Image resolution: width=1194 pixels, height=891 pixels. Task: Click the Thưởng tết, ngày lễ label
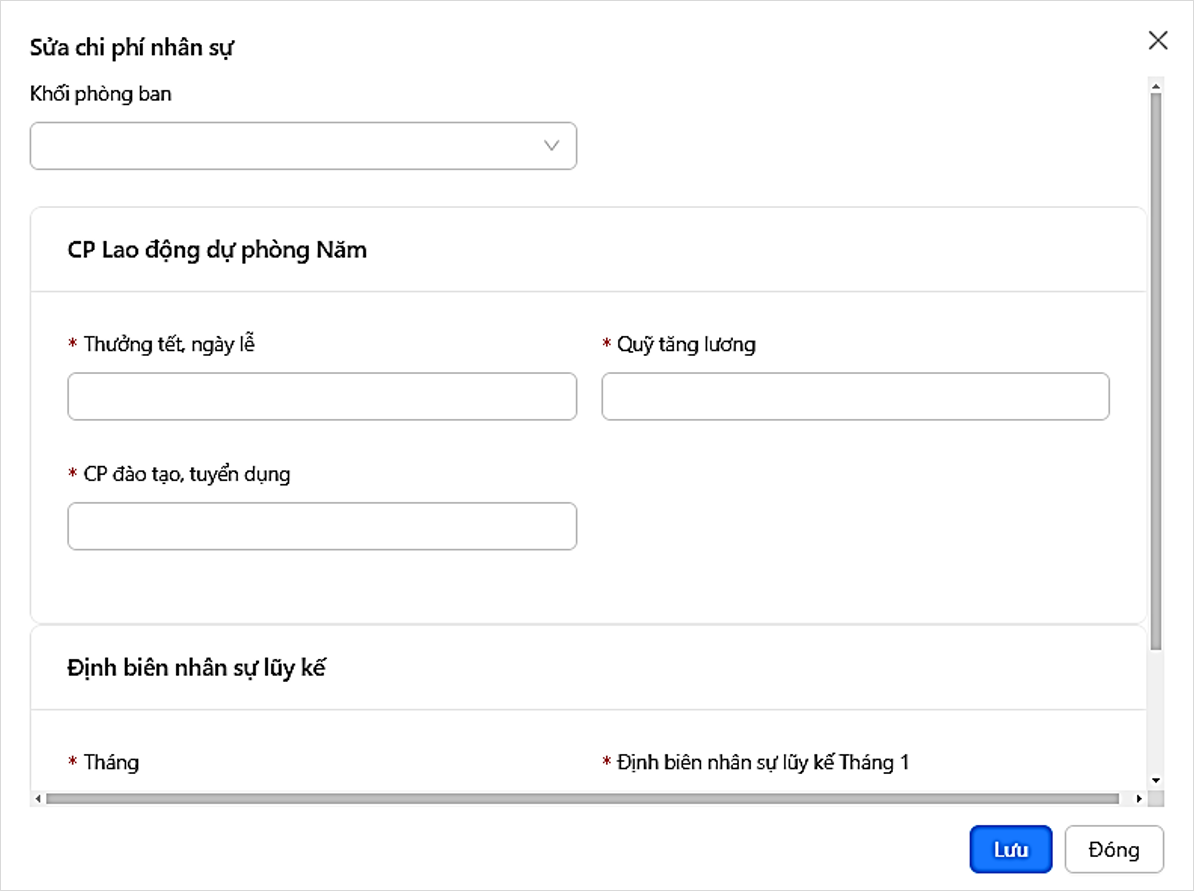coord(169,345)
